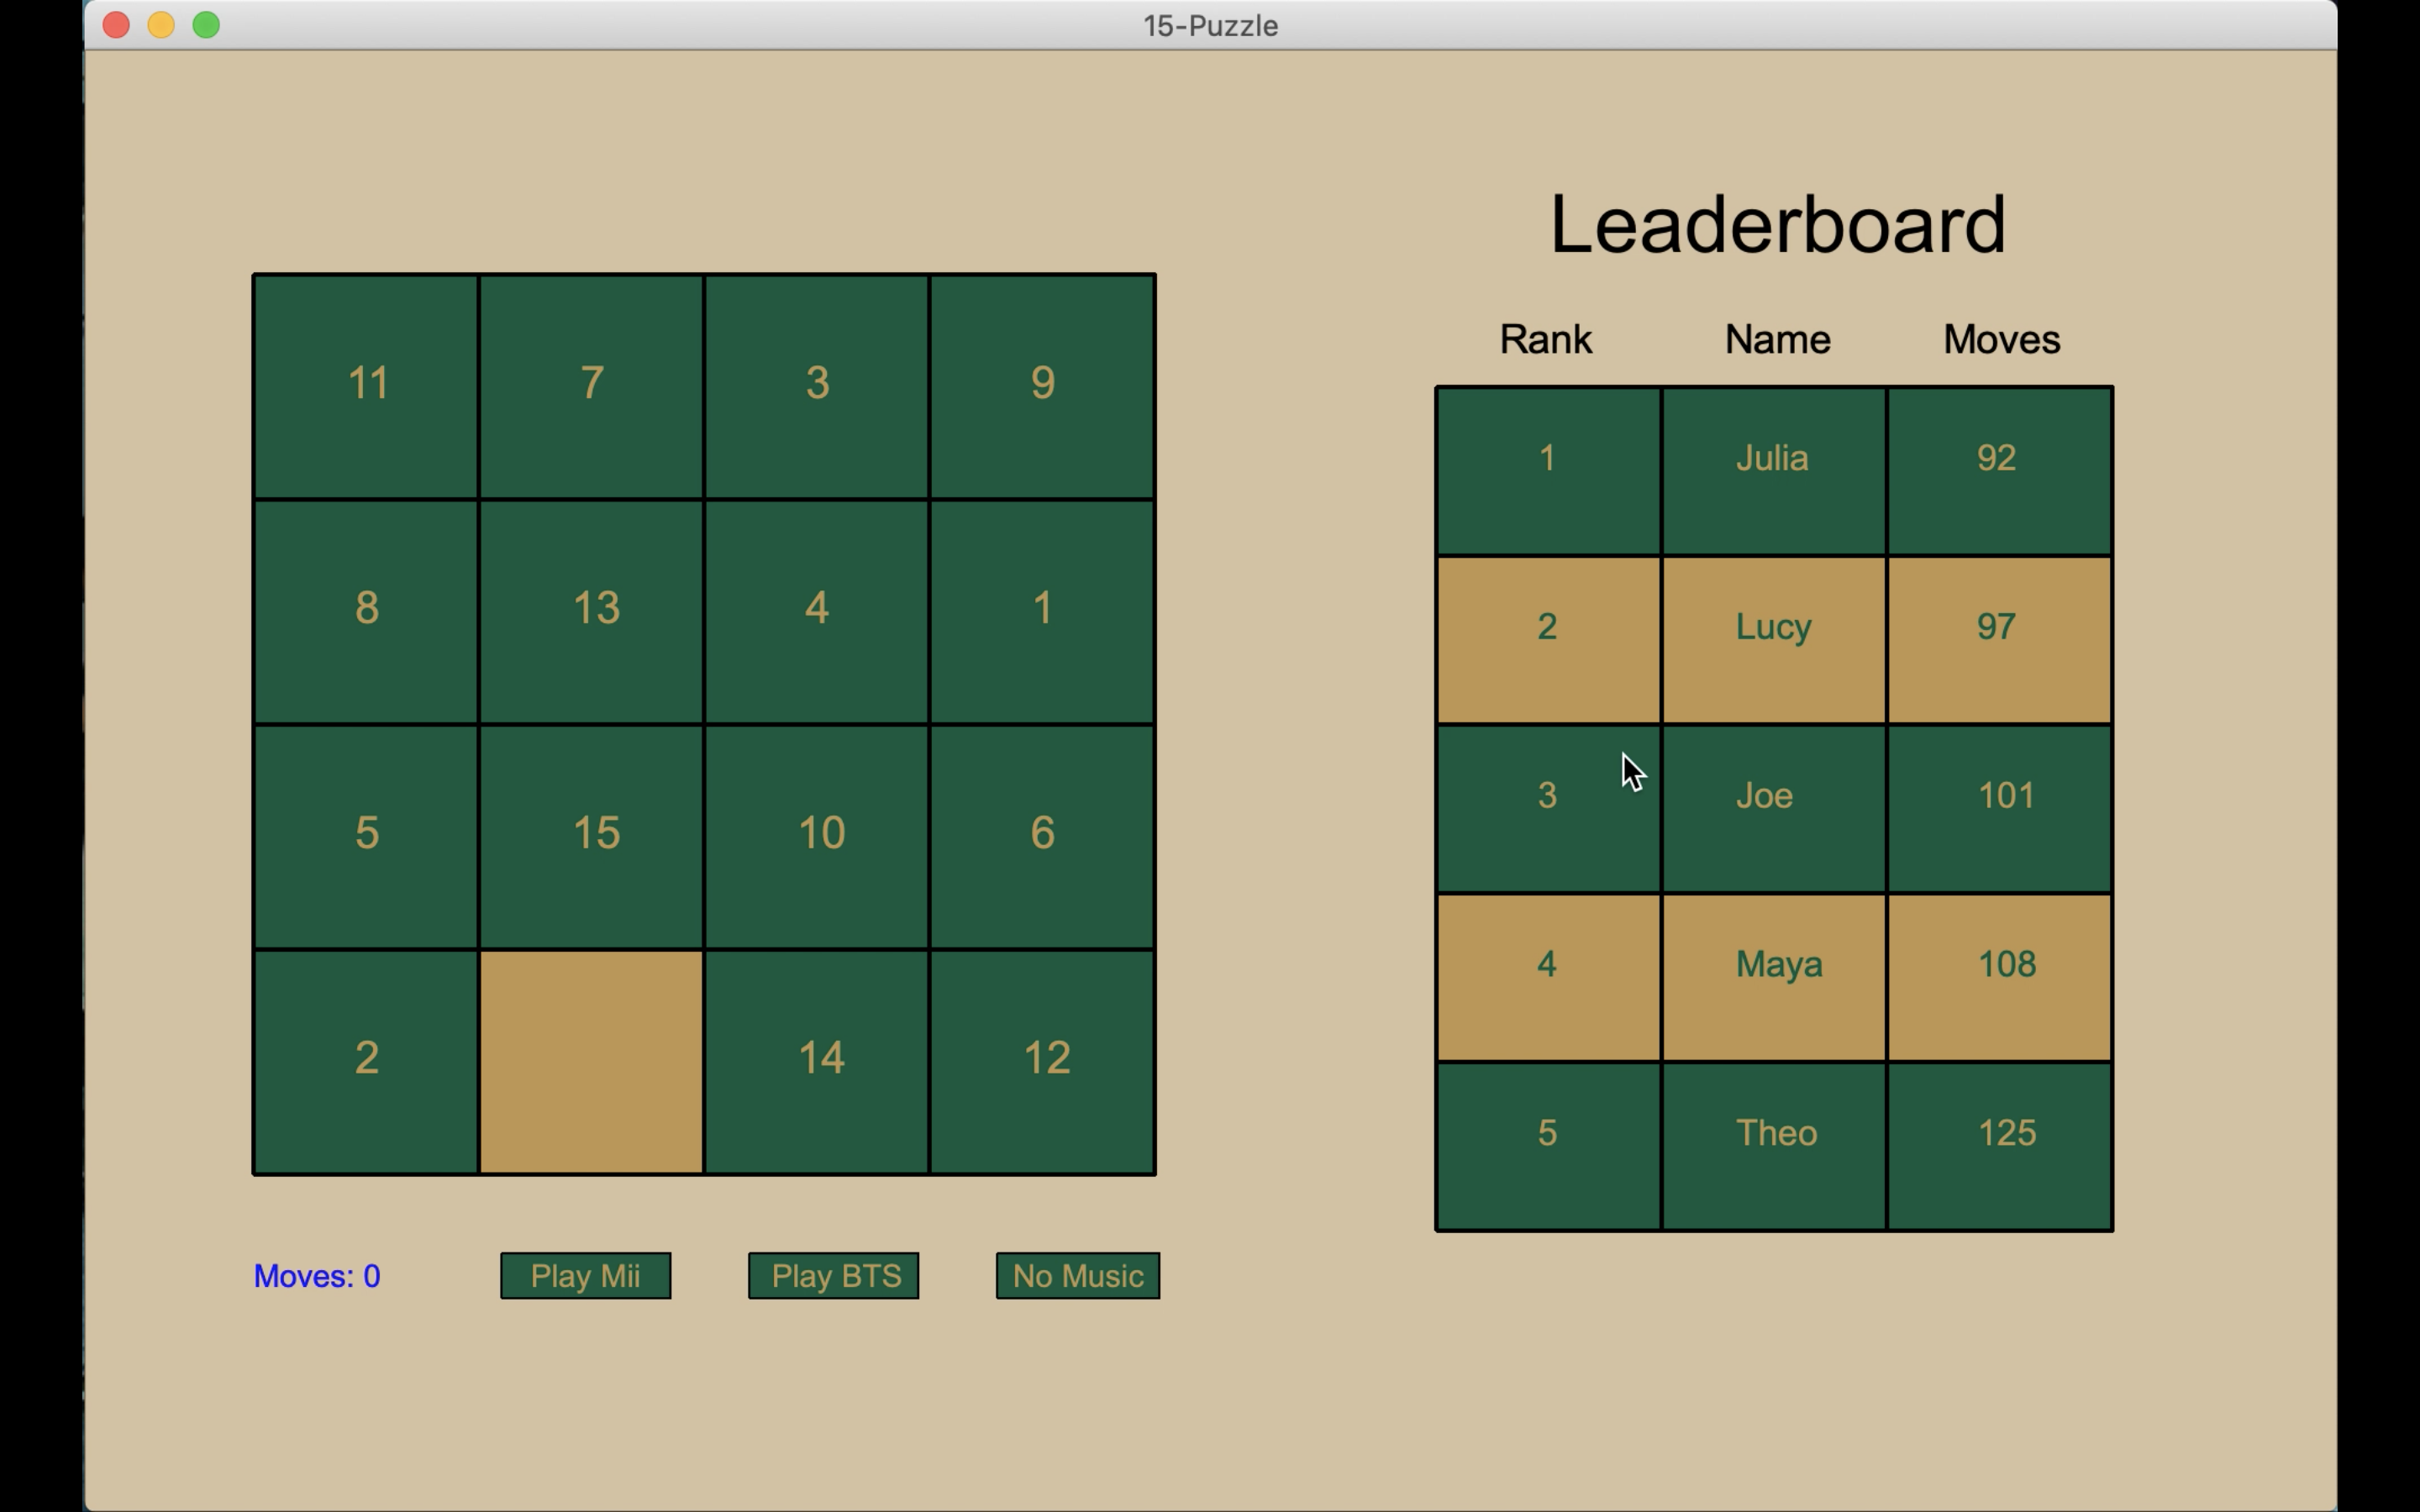Click the empty tan puzzle square
This screenshot has height=1512, width=2420.
coord(591,1061)
